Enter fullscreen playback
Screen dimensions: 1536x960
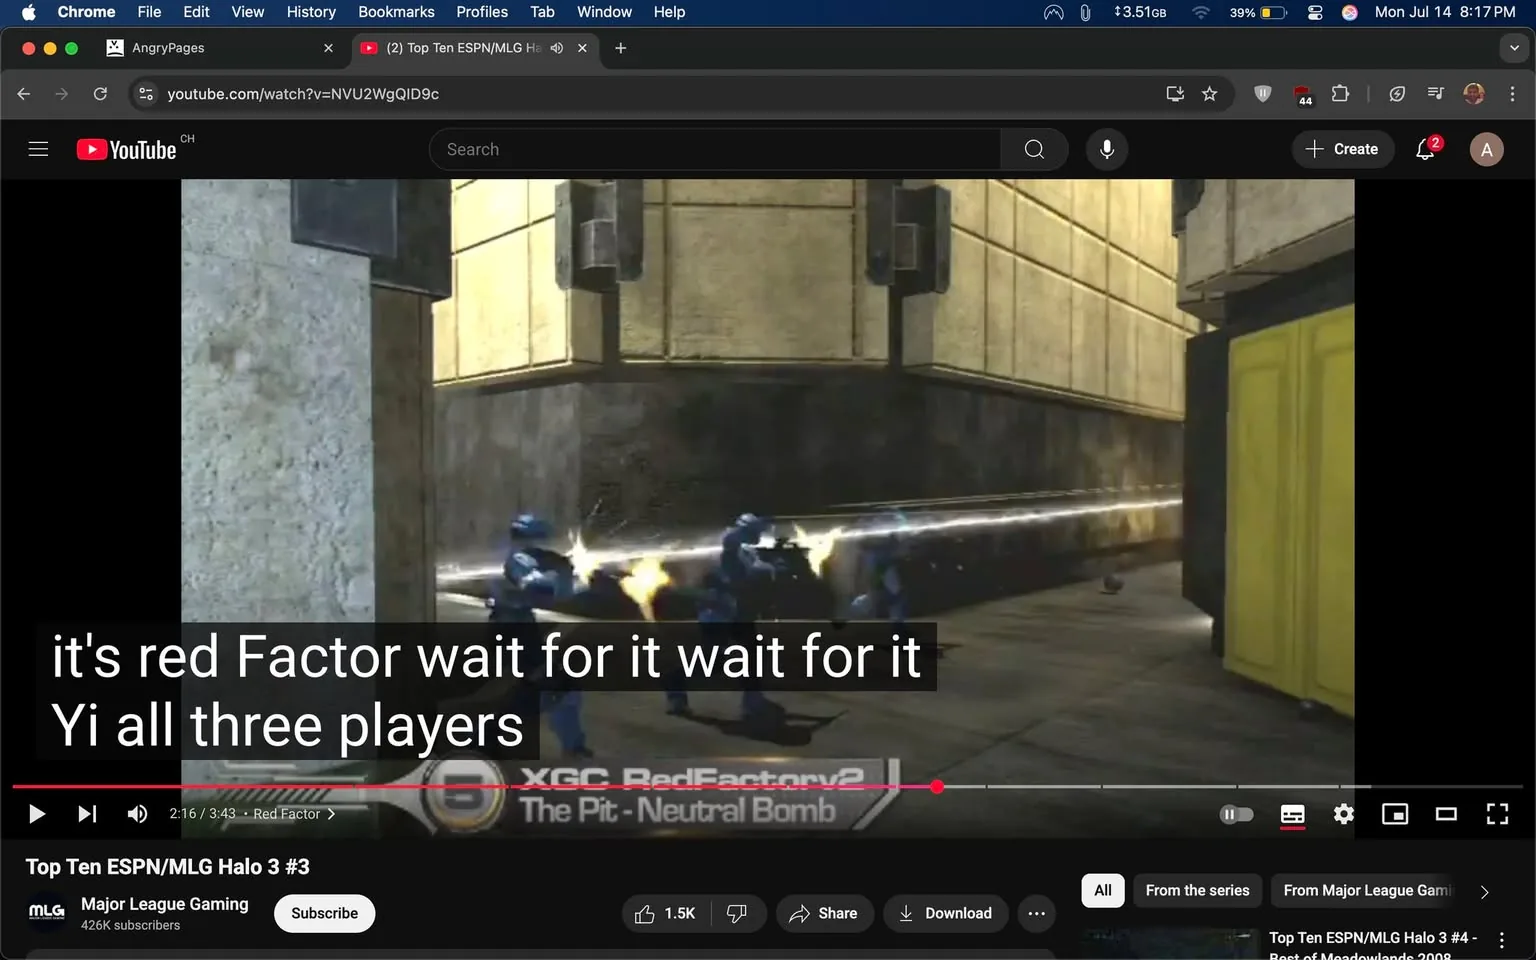pos(1497,813)
